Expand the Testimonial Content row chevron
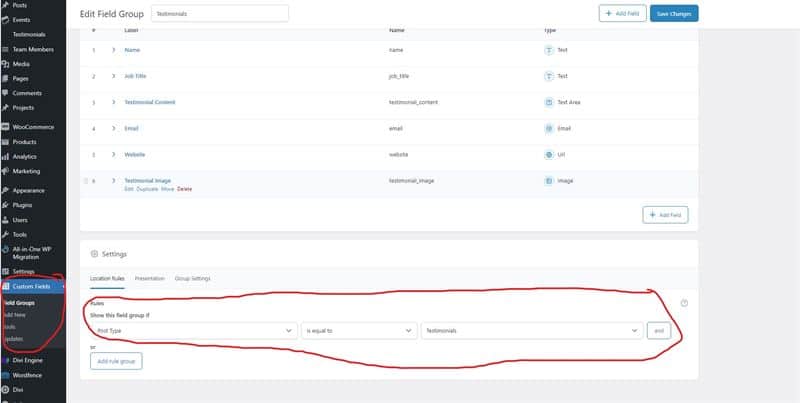Image resolution: width=800 pixels, height=403 pixels. pyautogui.click(x=113, y=102)
